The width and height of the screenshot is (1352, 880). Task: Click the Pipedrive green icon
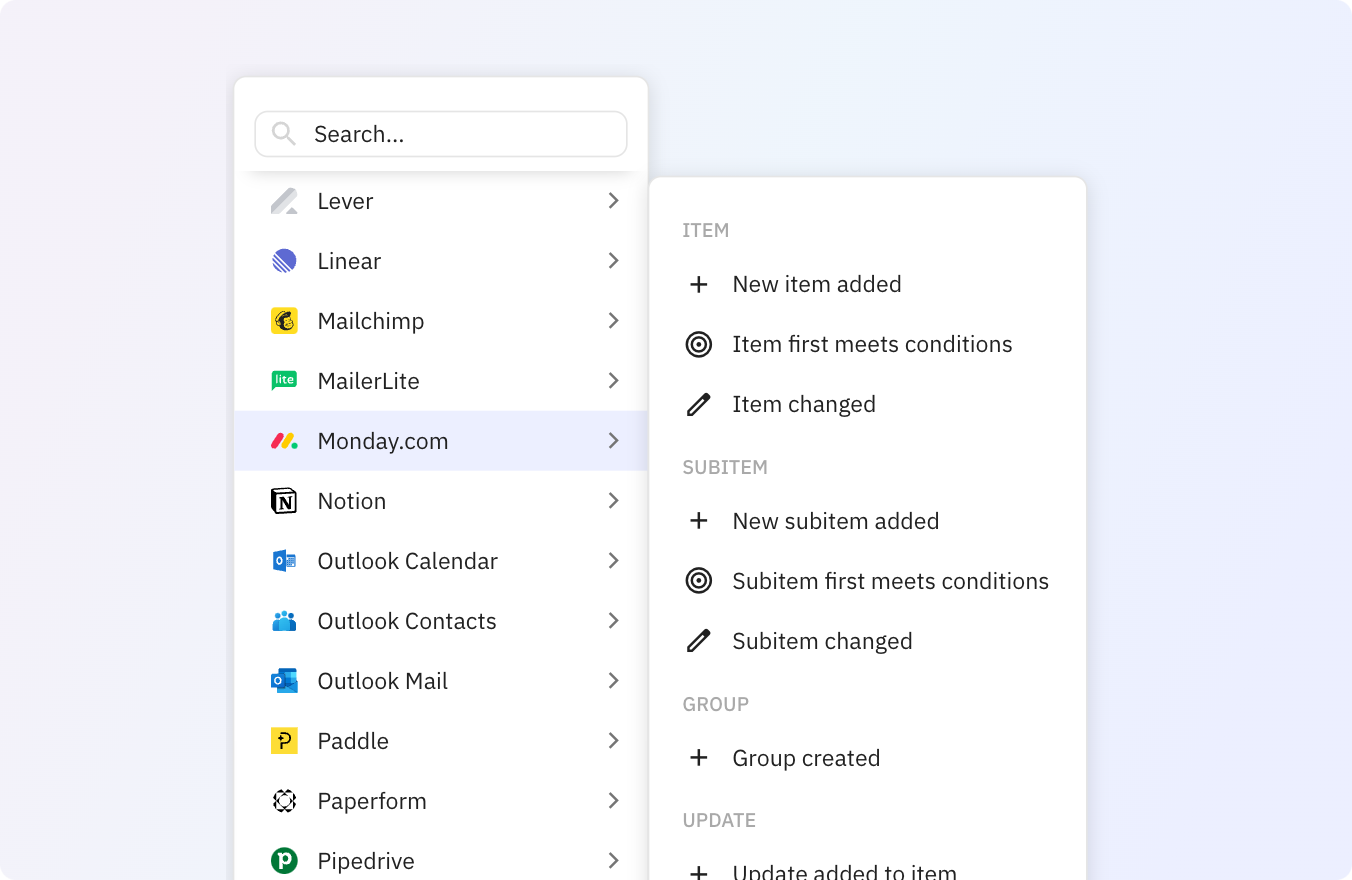click(284, 861)
